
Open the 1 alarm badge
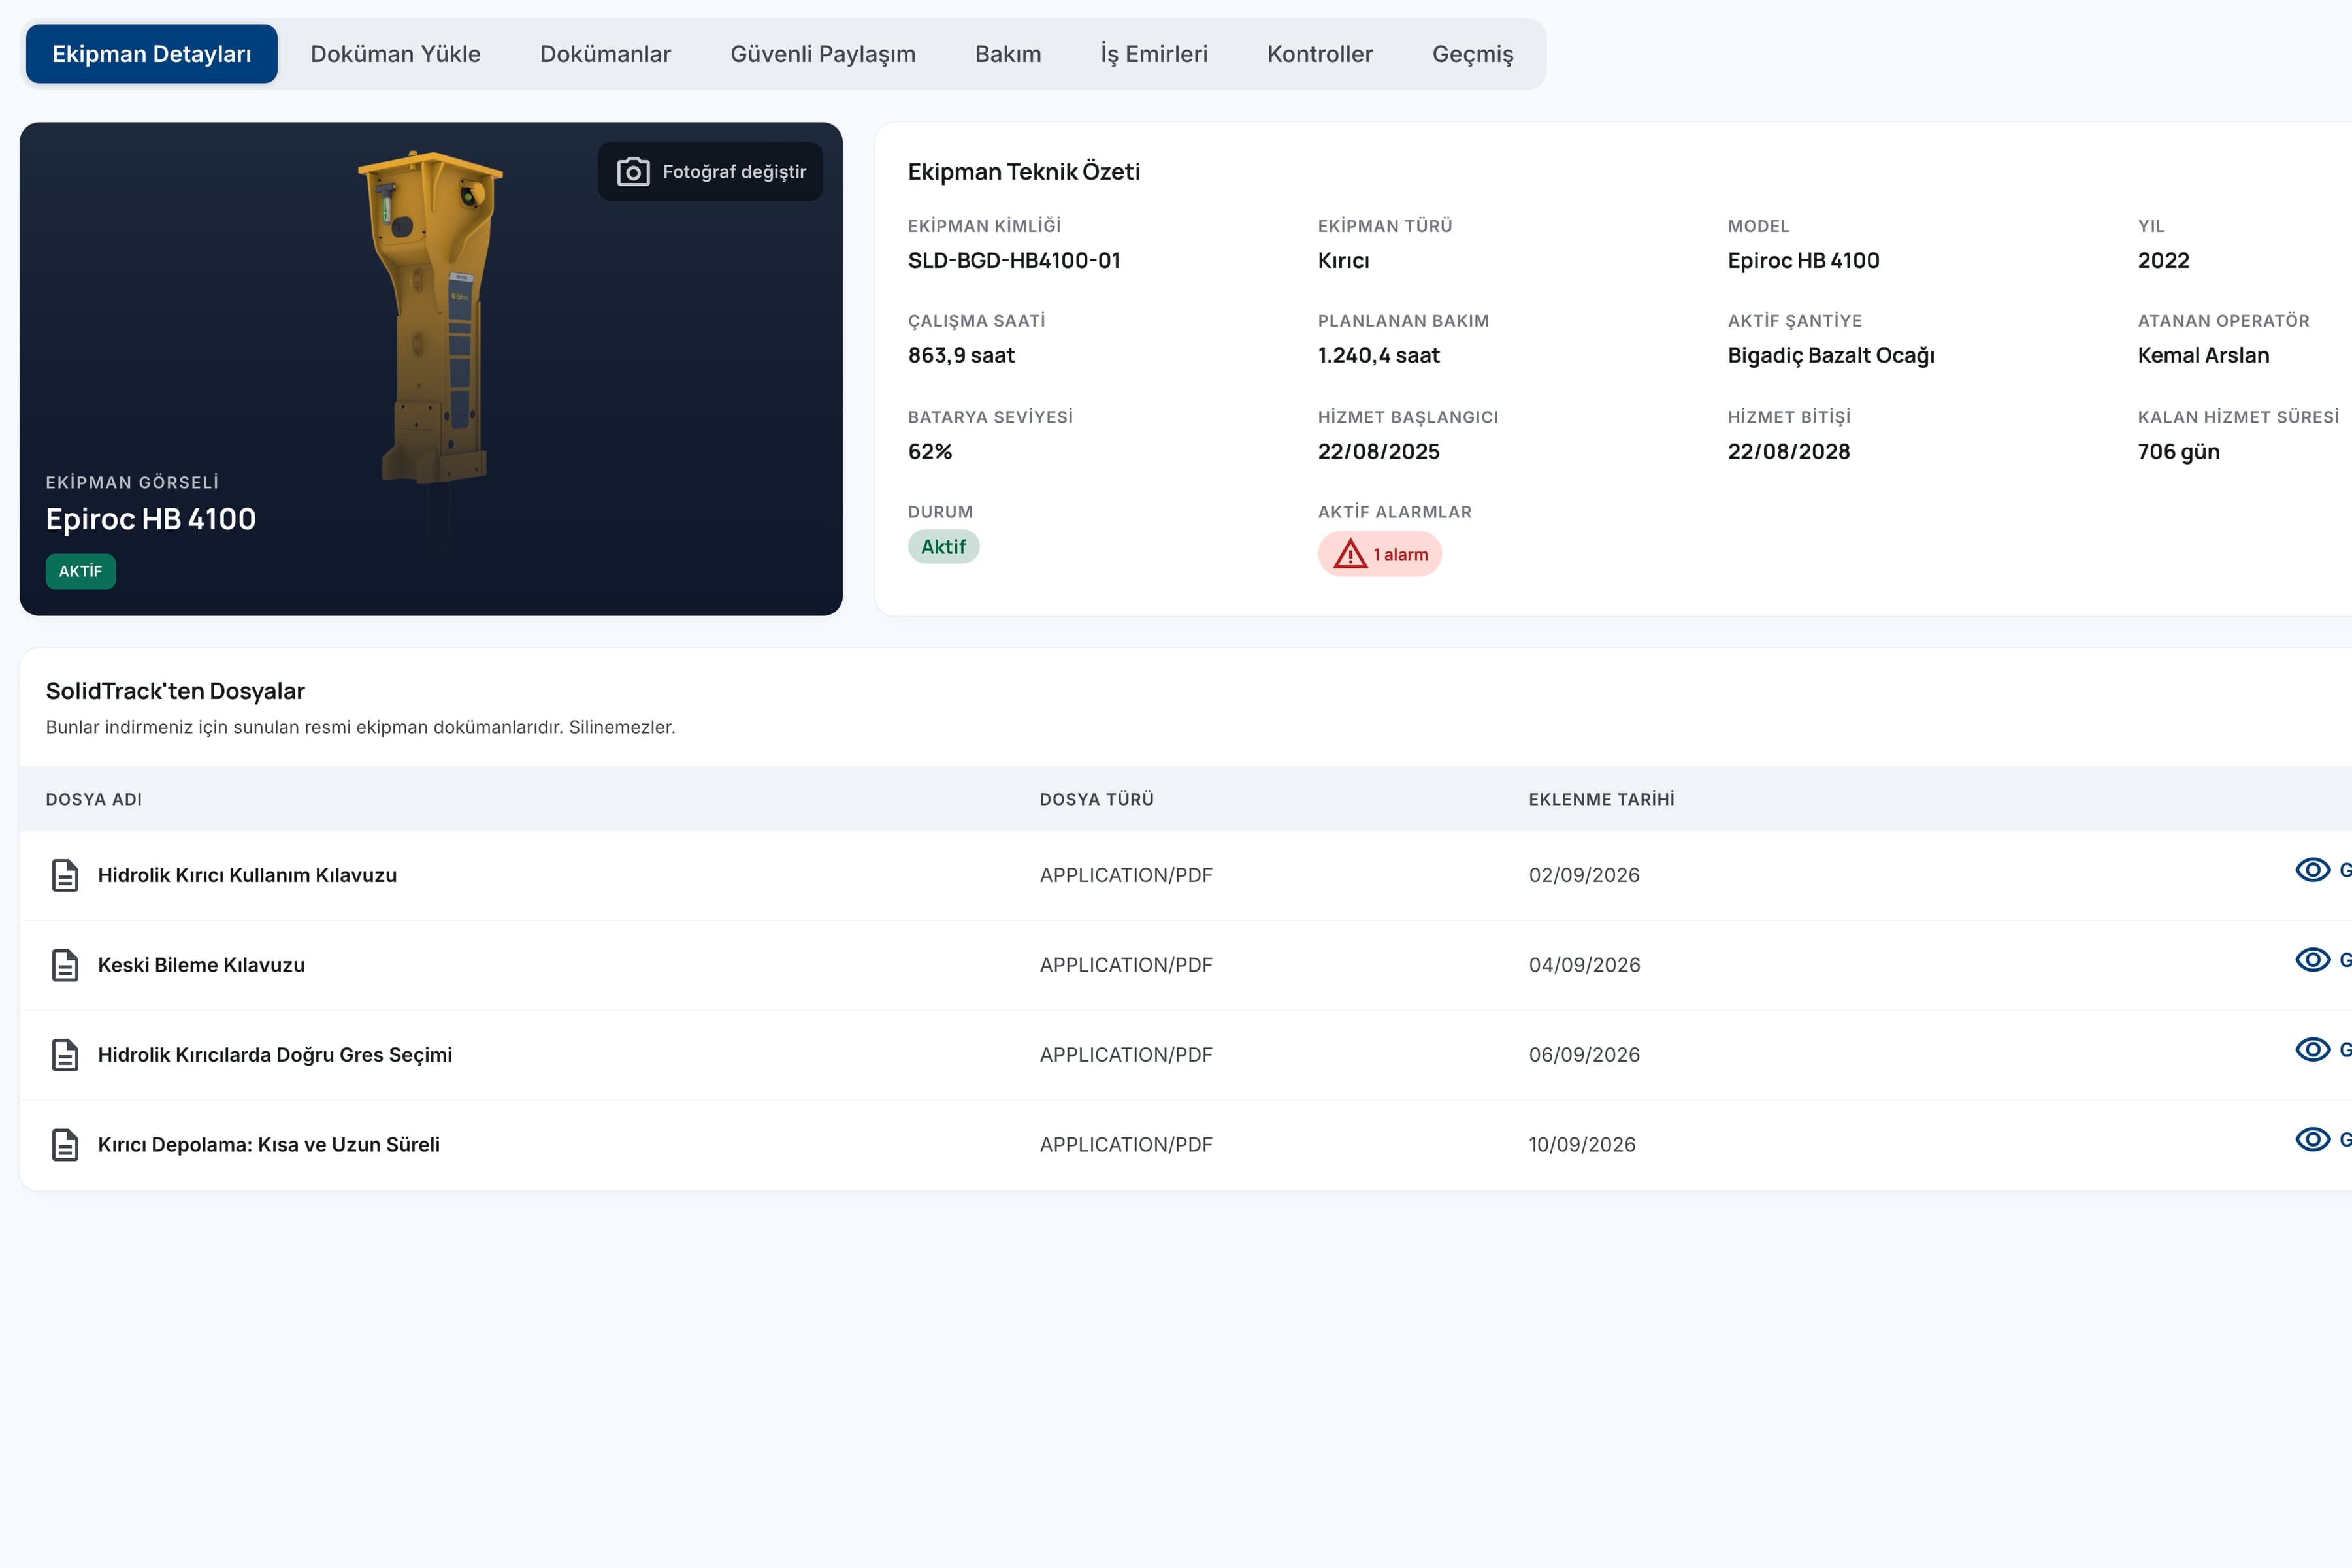pyautogui.click(x=1379, y=554)
